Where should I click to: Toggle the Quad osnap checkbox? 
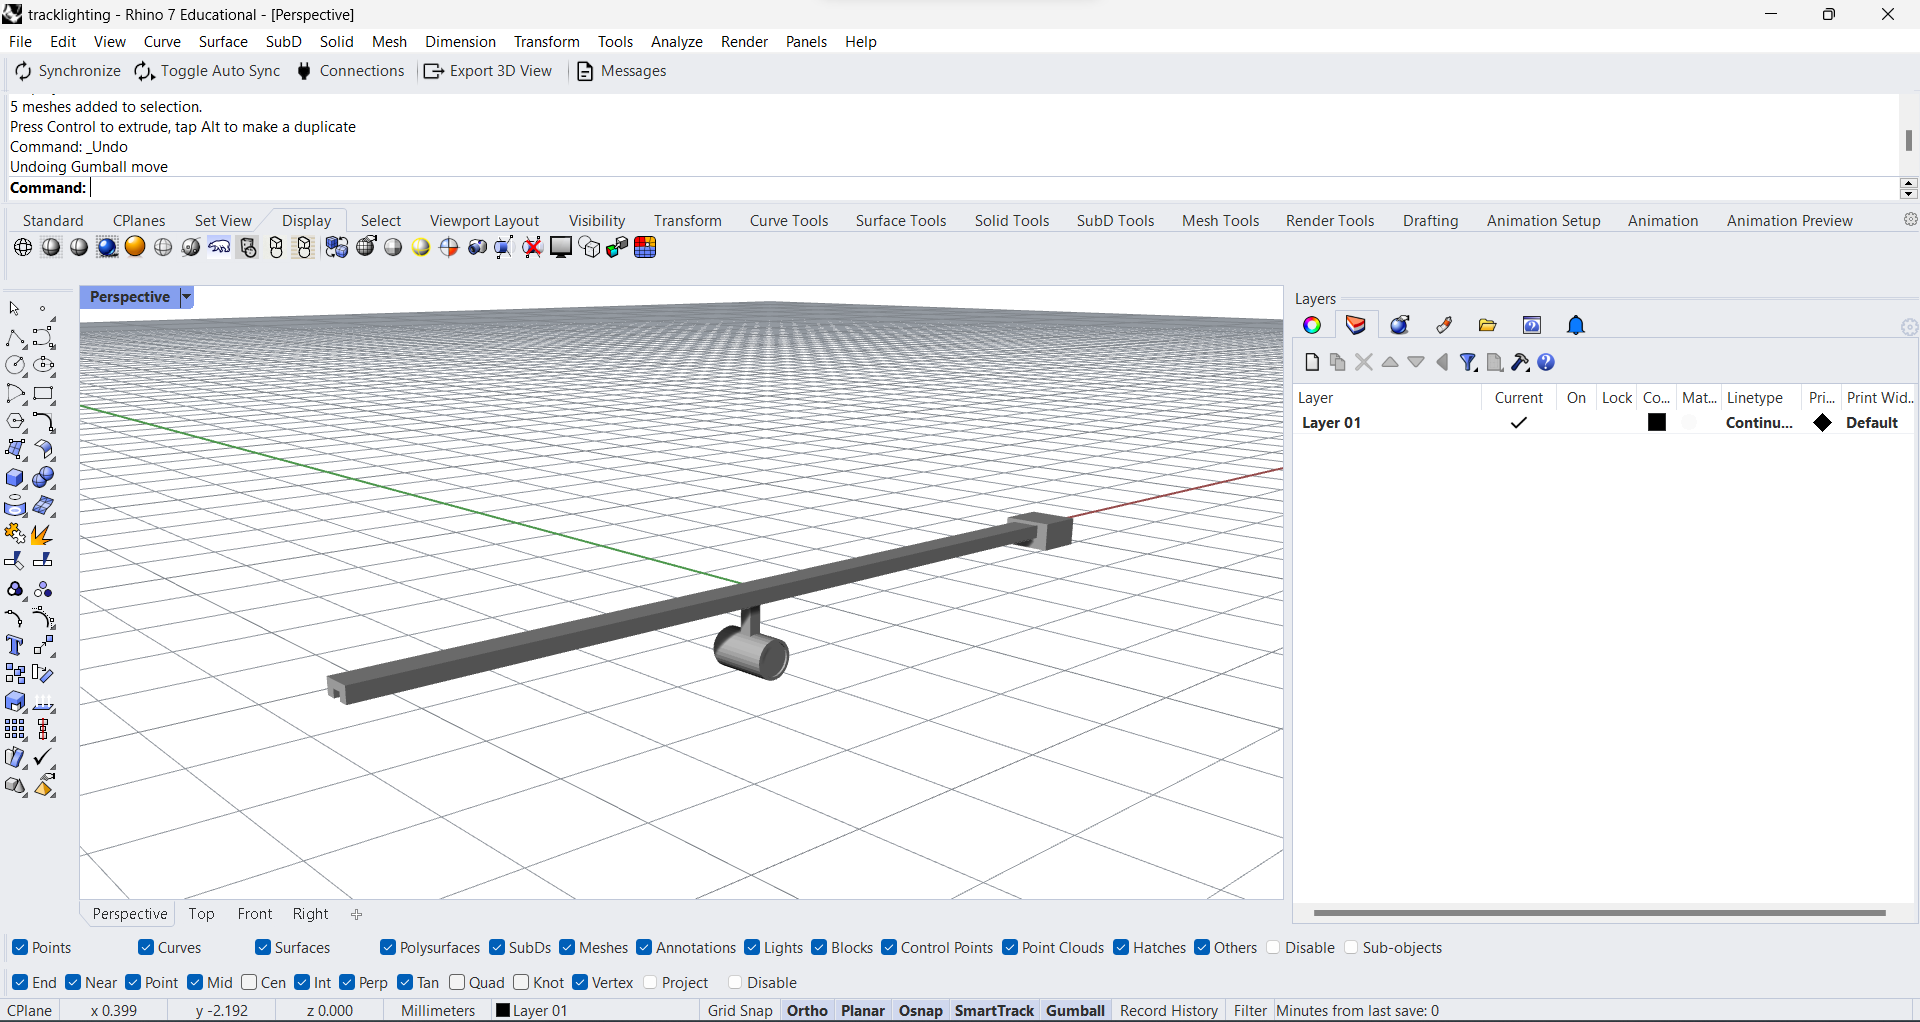click(x=458, y=982)
